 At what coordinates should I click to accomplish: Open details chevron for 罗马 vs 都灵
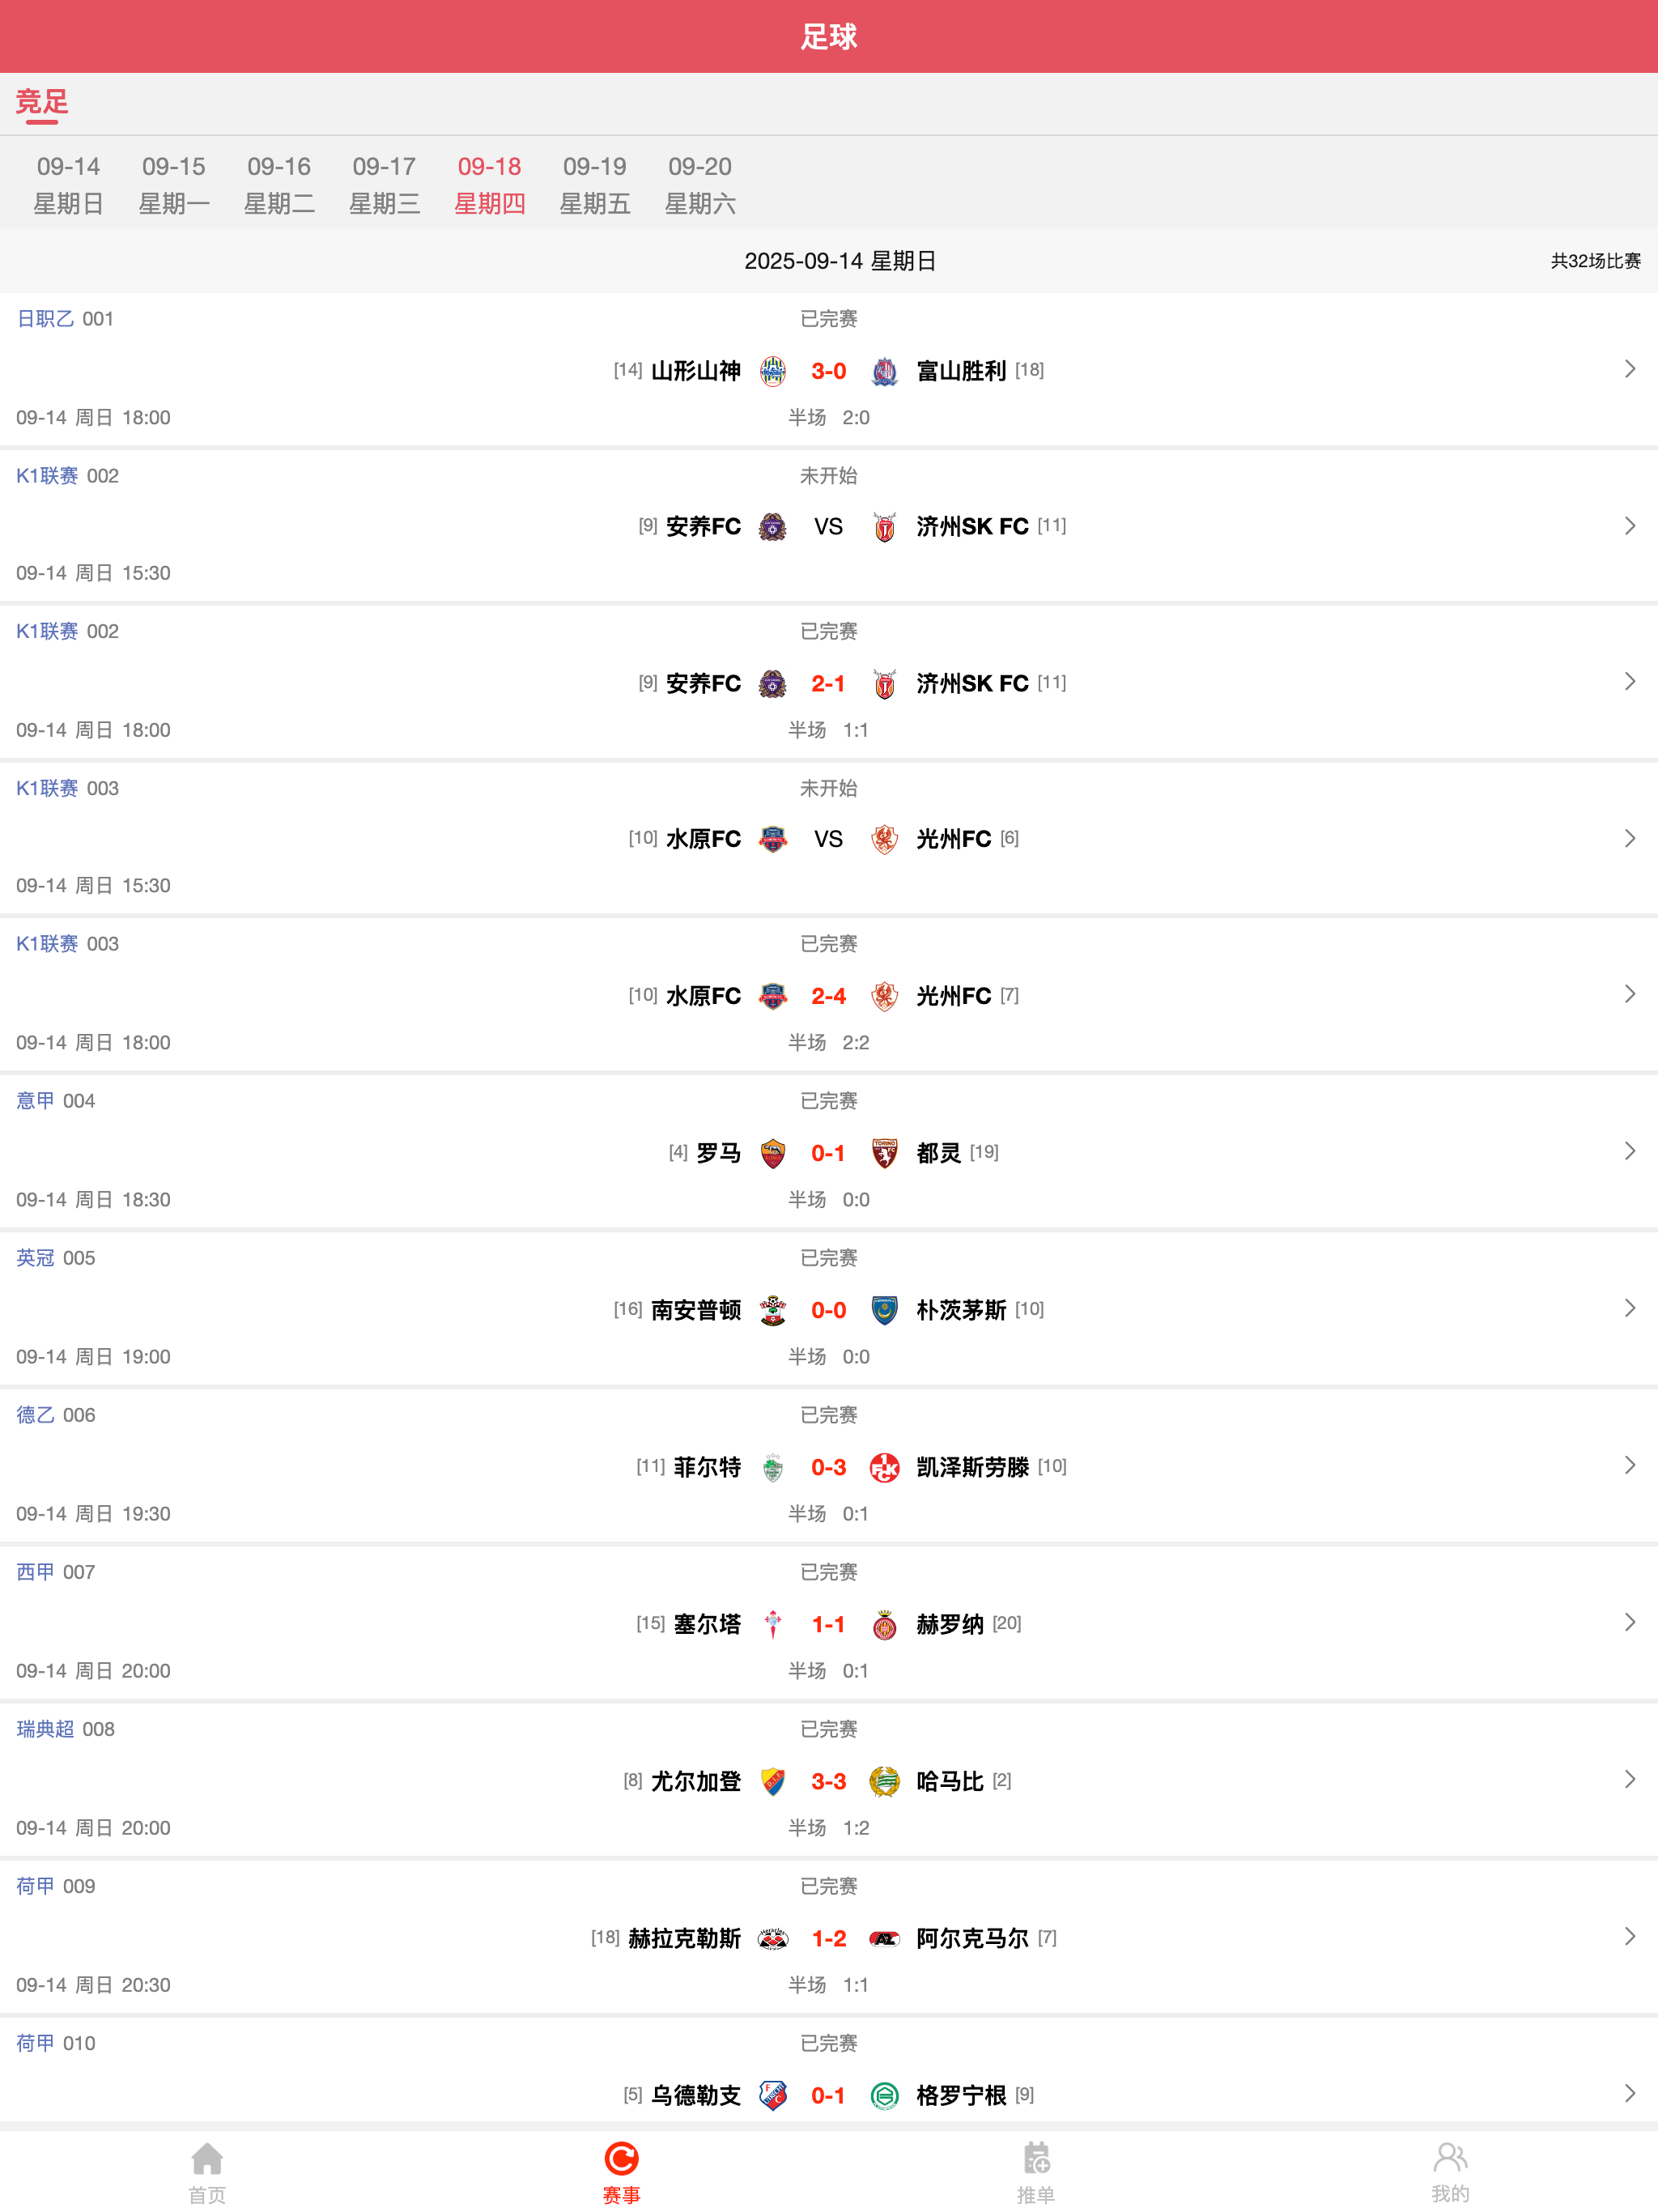(x=1630, y=1151)
